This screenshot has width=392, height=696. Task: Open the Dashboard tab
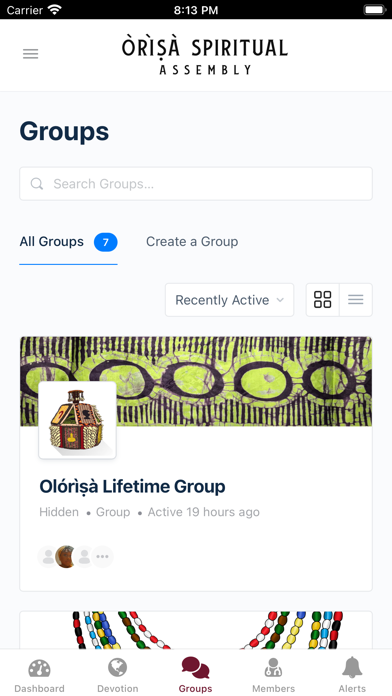click(x=39, y=676)
